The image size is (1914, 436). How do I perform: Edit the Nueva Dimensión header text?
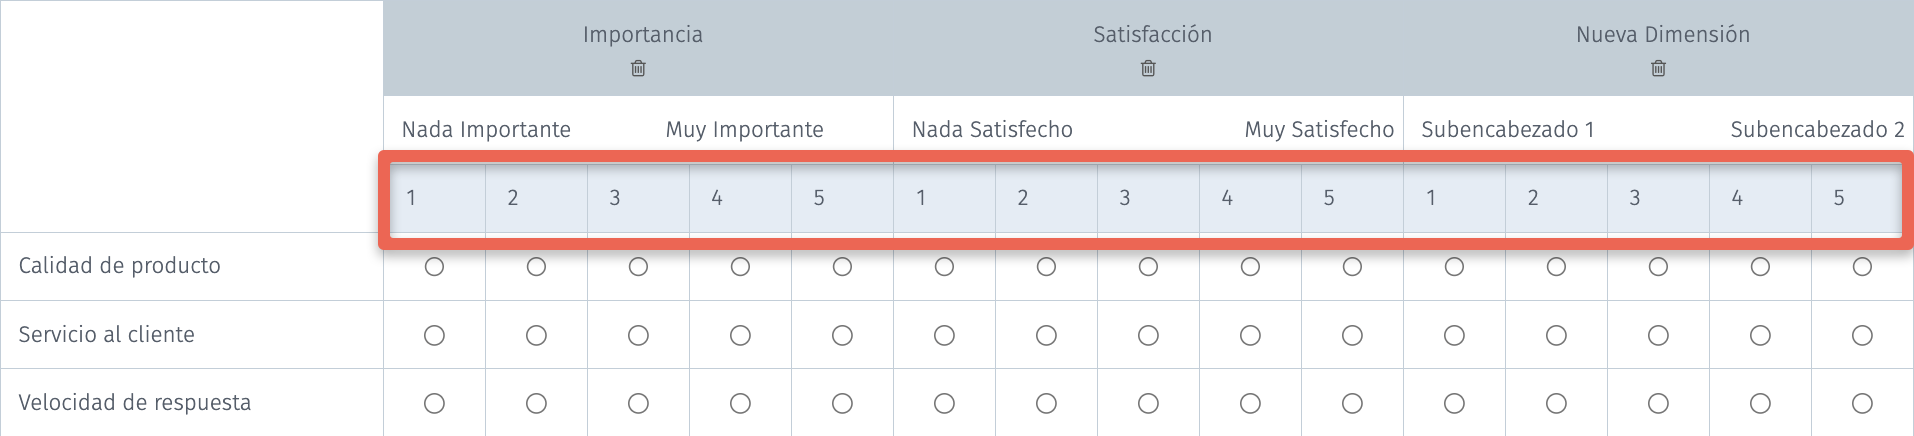1663,35
